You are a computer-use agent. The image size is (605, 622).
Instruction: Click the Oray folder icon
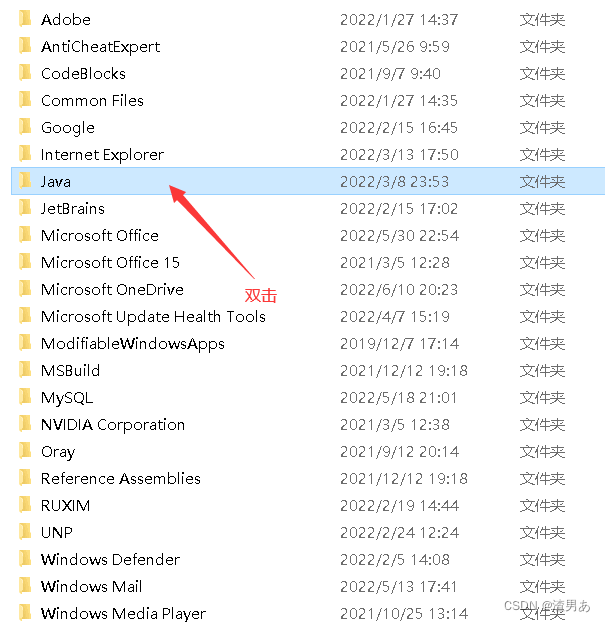[x=25, y=450]
